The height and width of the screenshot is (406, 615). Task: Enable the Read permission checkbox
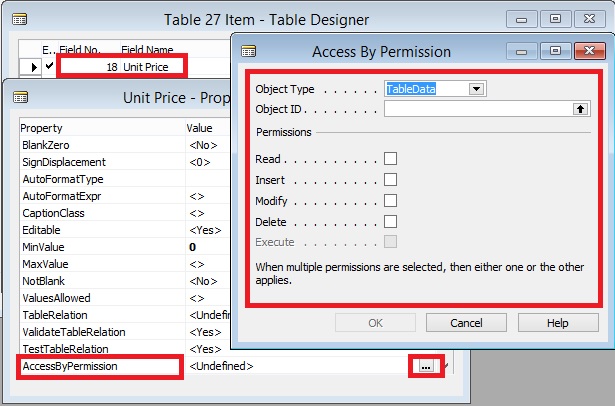(391, 158)
